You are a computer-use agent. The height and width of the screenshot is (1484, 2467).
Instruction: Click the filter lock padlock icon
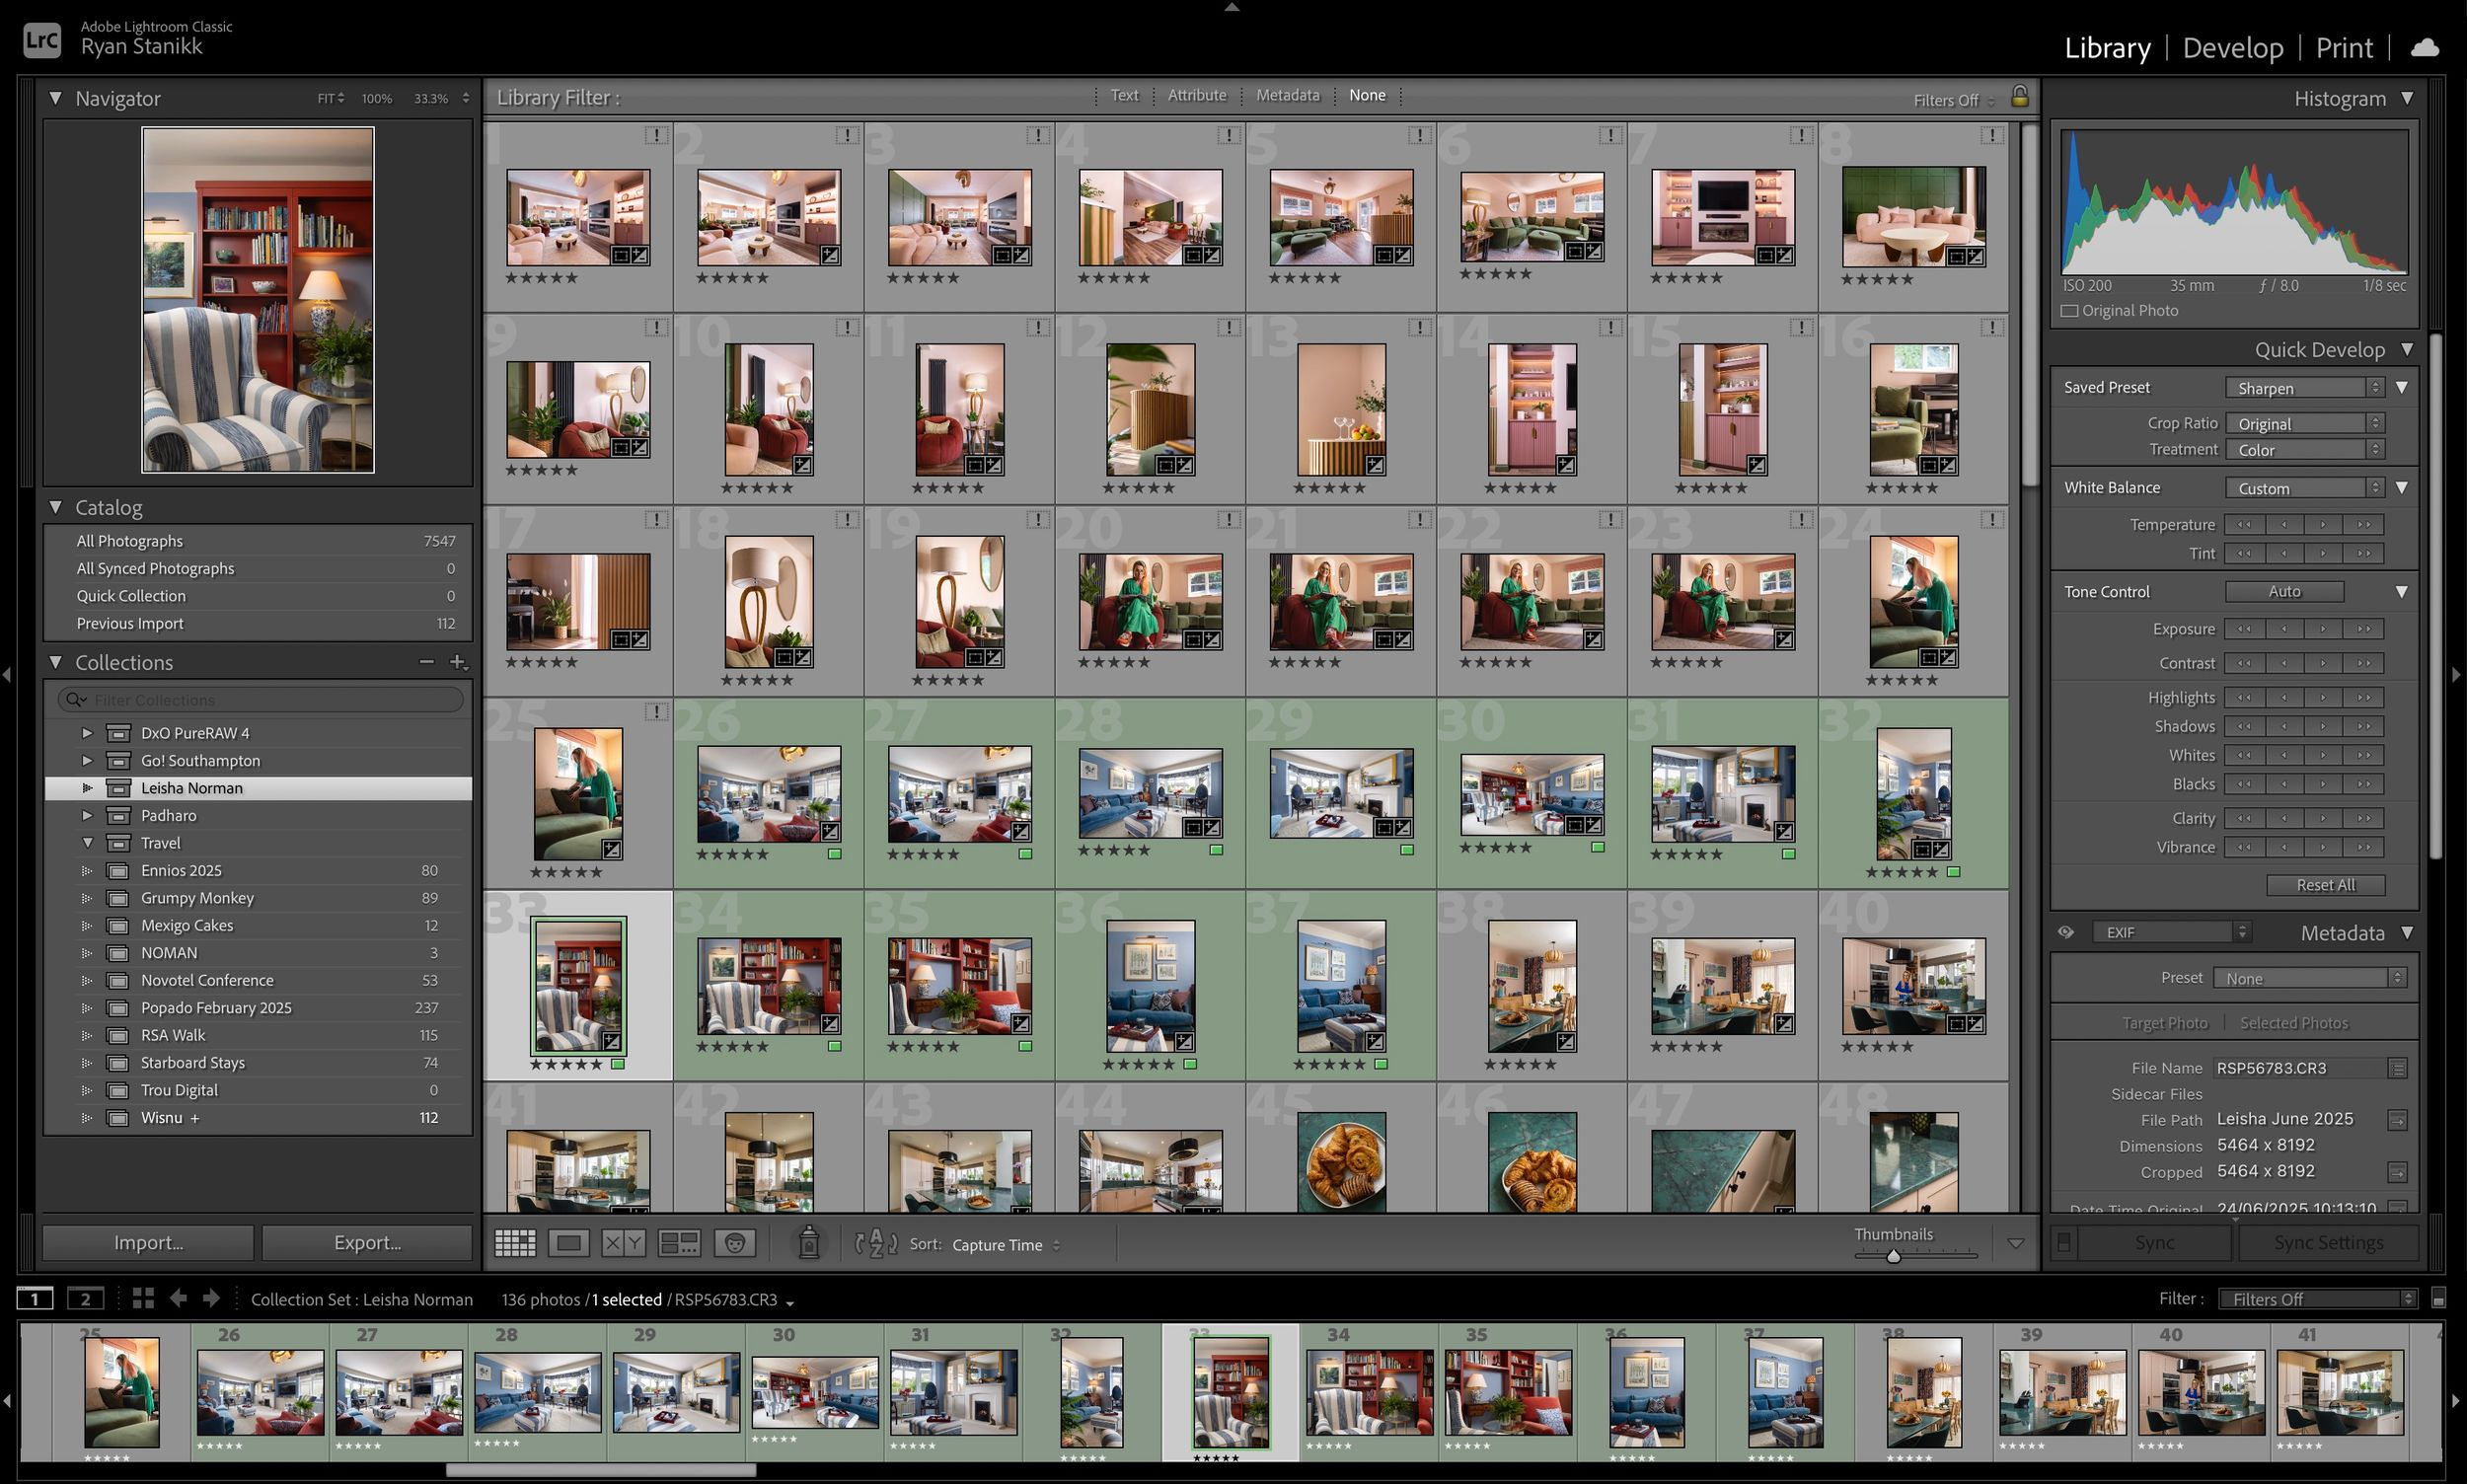coord(2019,96)
